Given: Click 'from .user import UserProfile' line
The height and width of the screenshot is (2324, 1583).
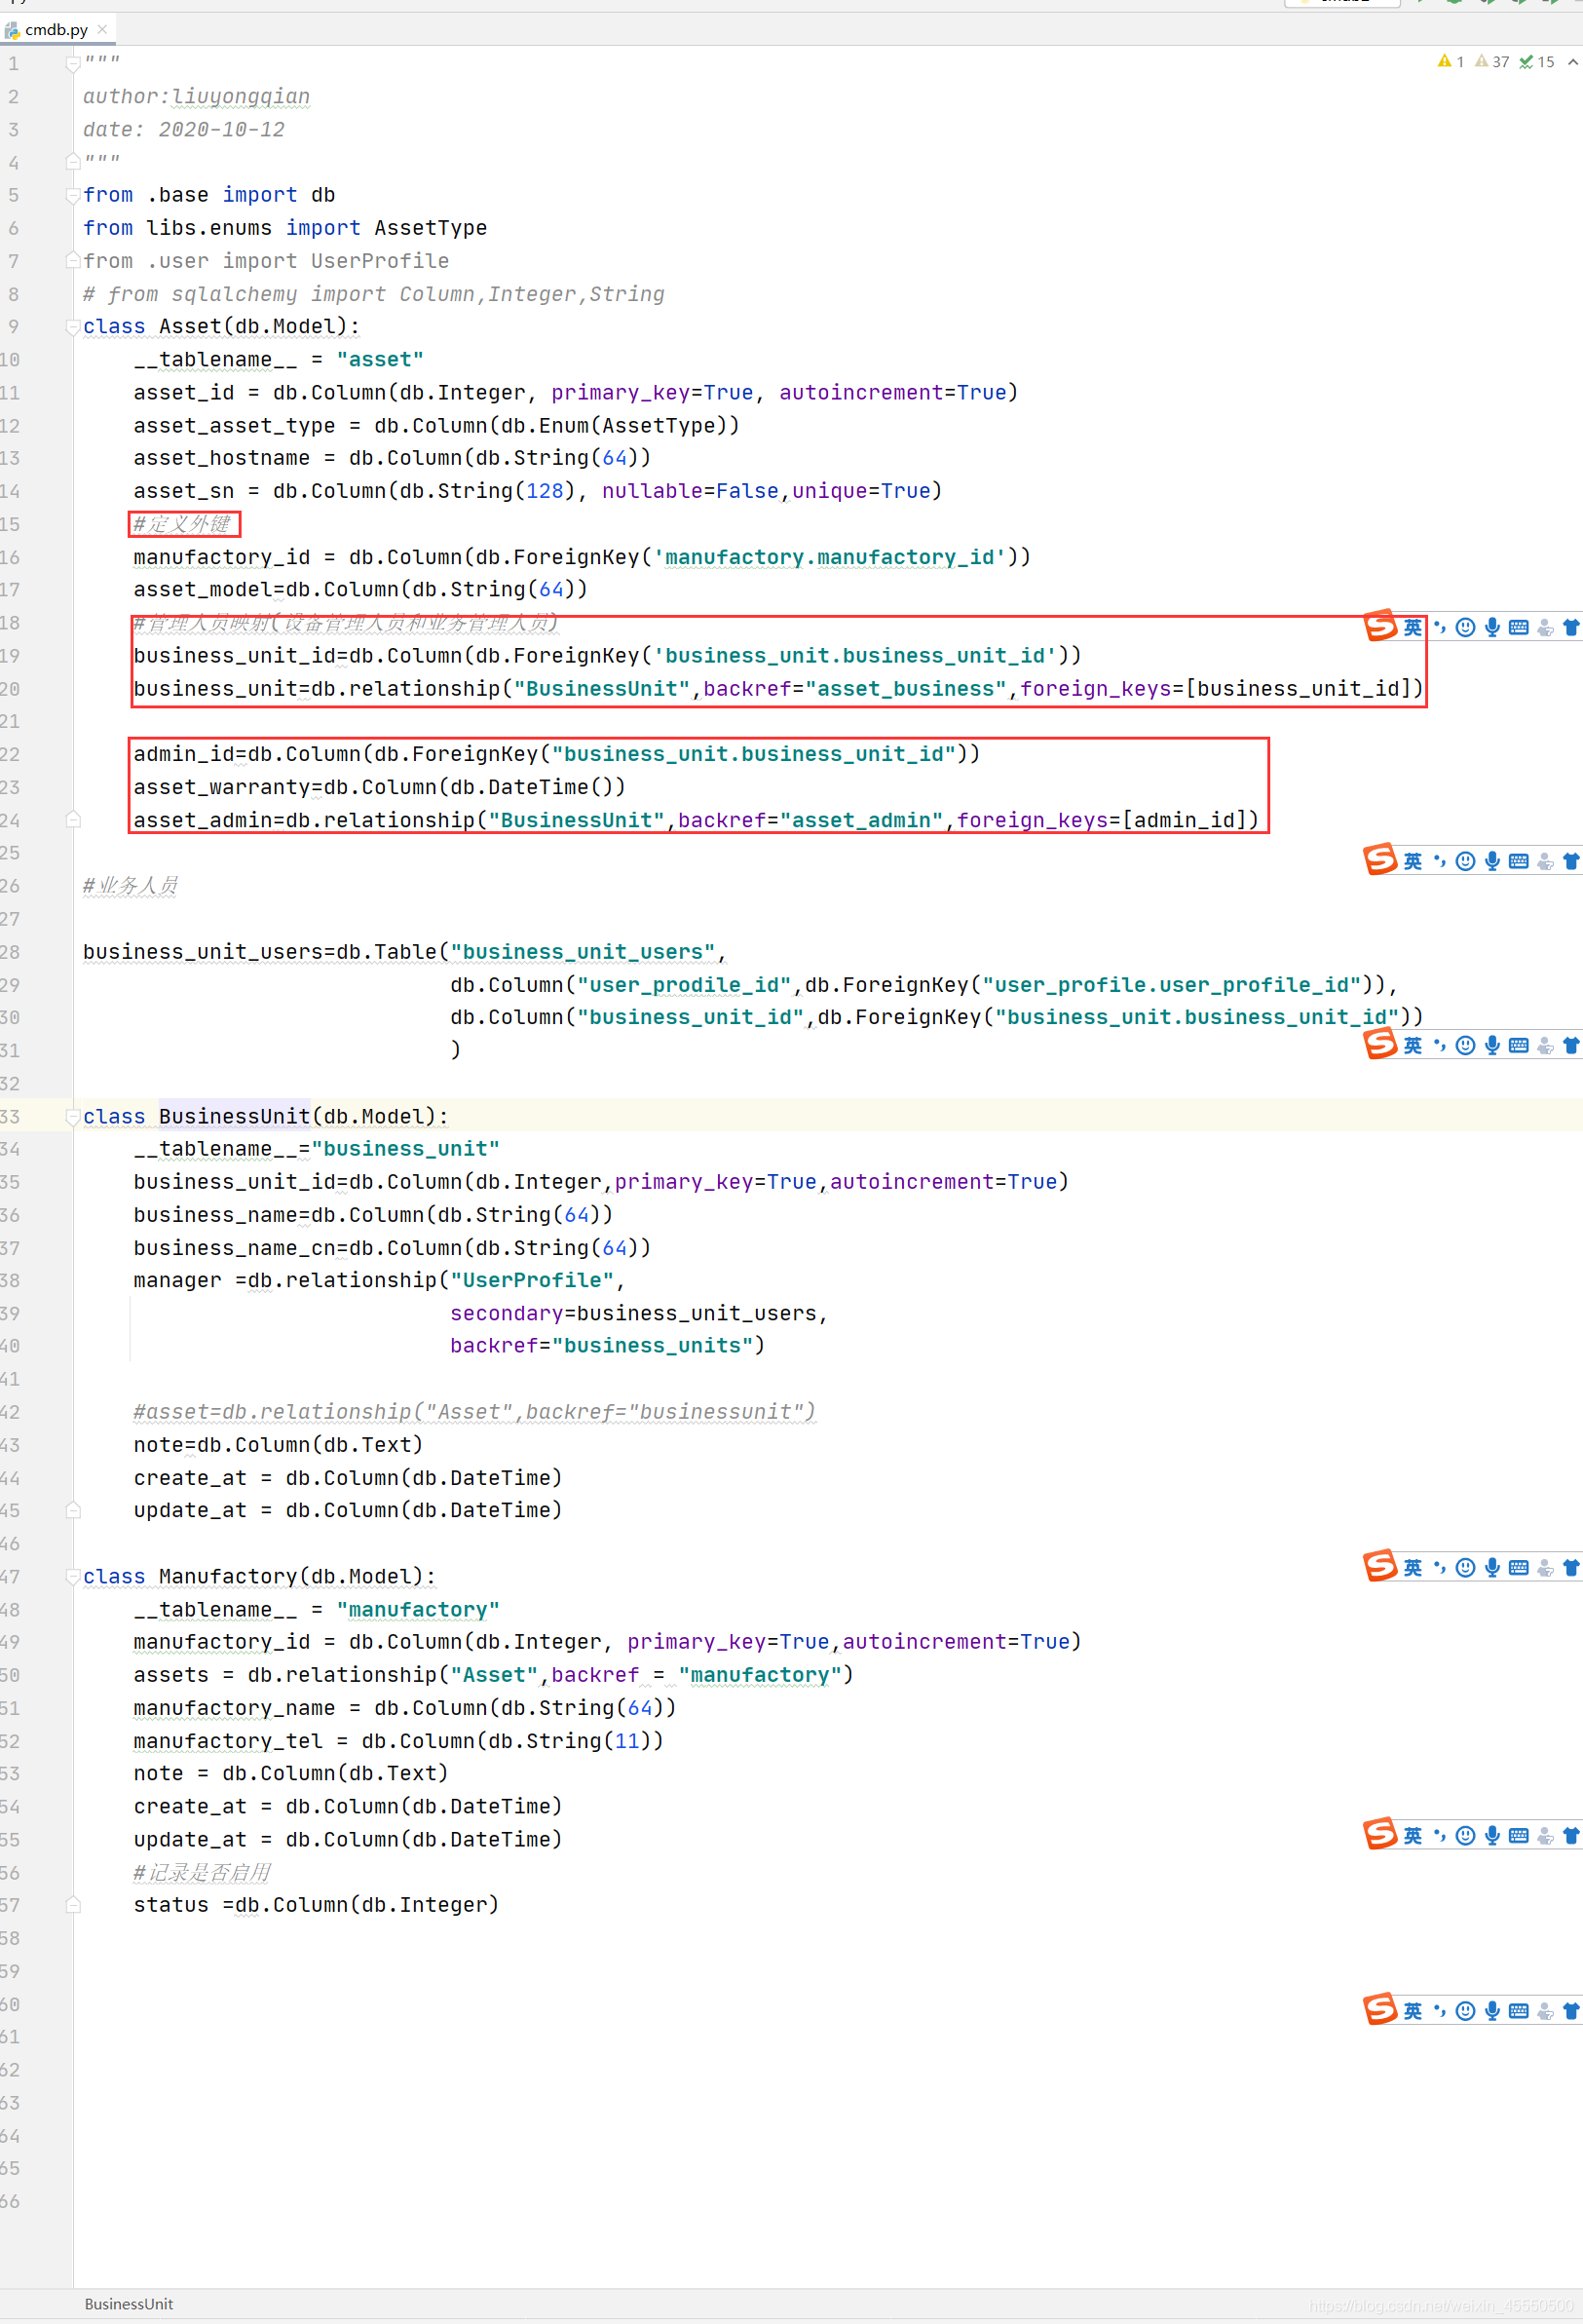Looking at the screenshot, I should click(x=266, y=260).
